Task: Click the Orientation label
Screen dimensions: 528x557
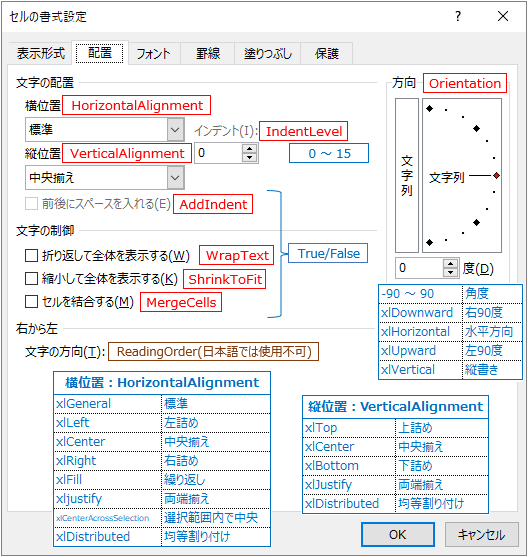Action: [x=465, y=83]
